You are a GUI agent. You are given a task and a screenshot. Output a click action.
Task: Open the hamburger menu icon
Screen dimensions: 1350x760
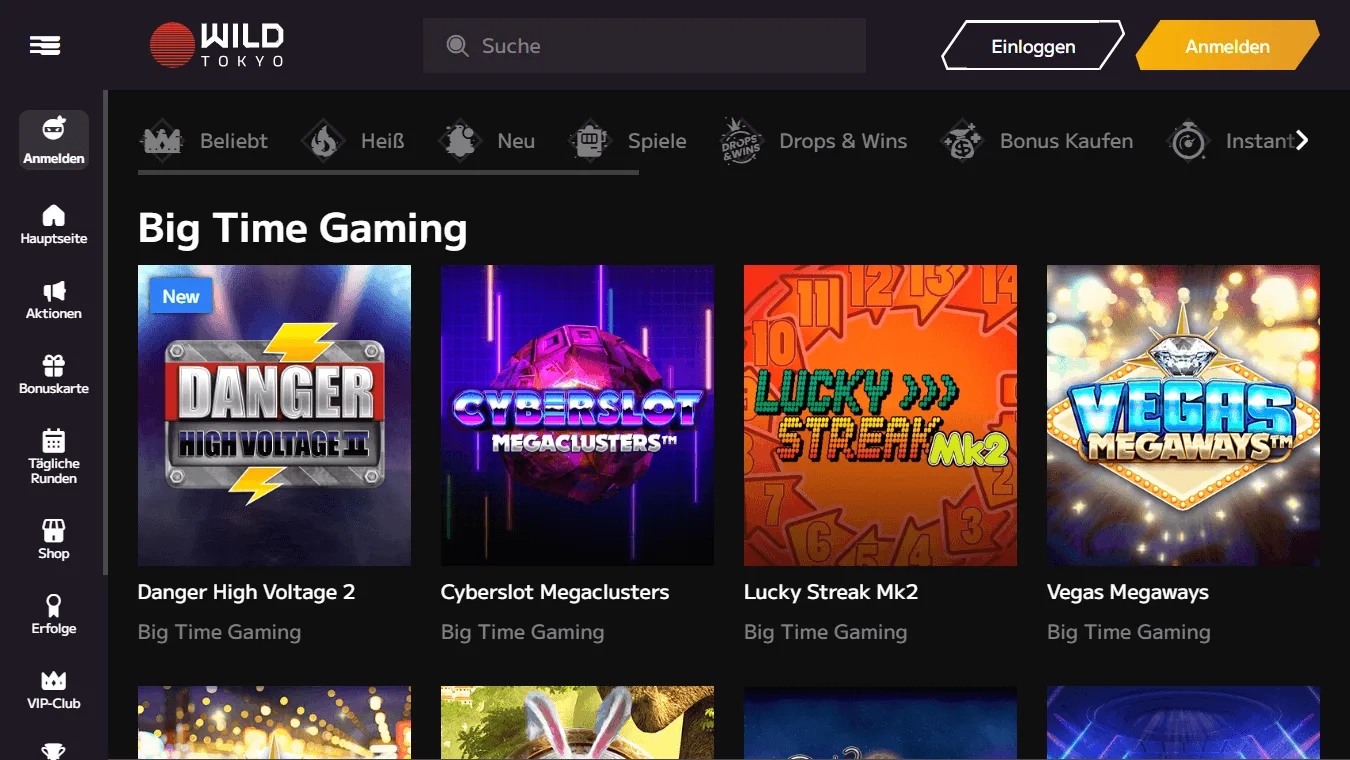pyautogui.click(x=45, y=46)
